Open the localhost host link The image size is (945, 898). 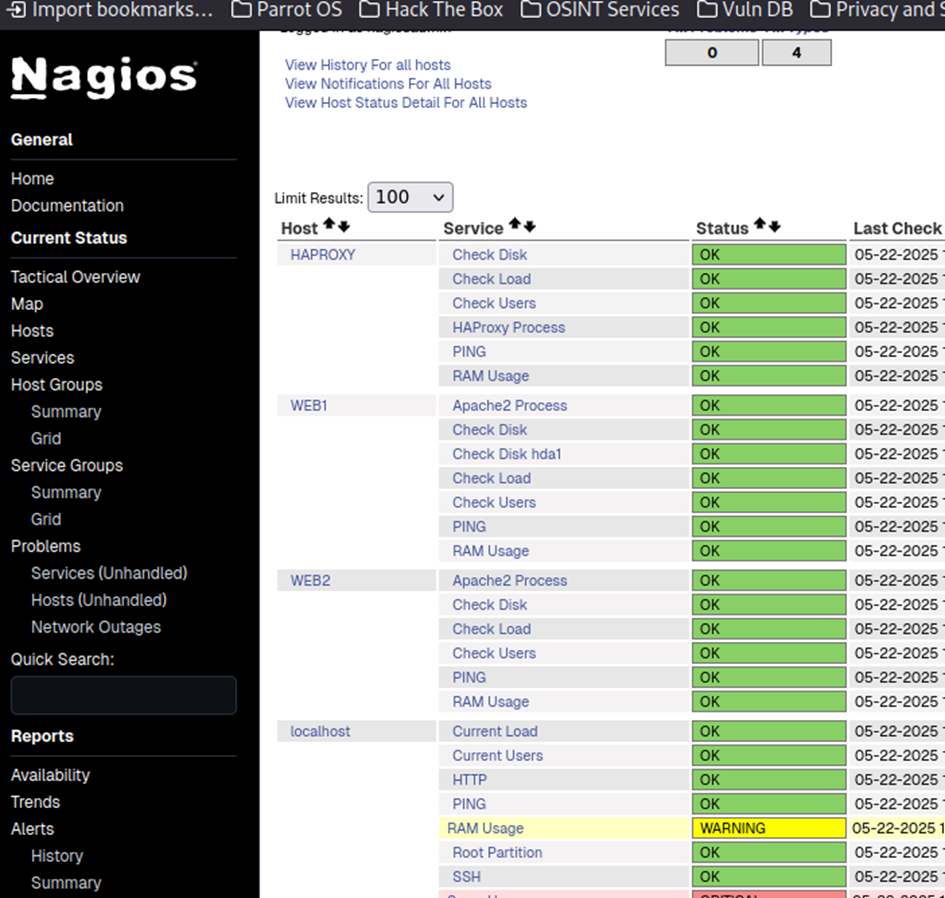pos(320,731)
